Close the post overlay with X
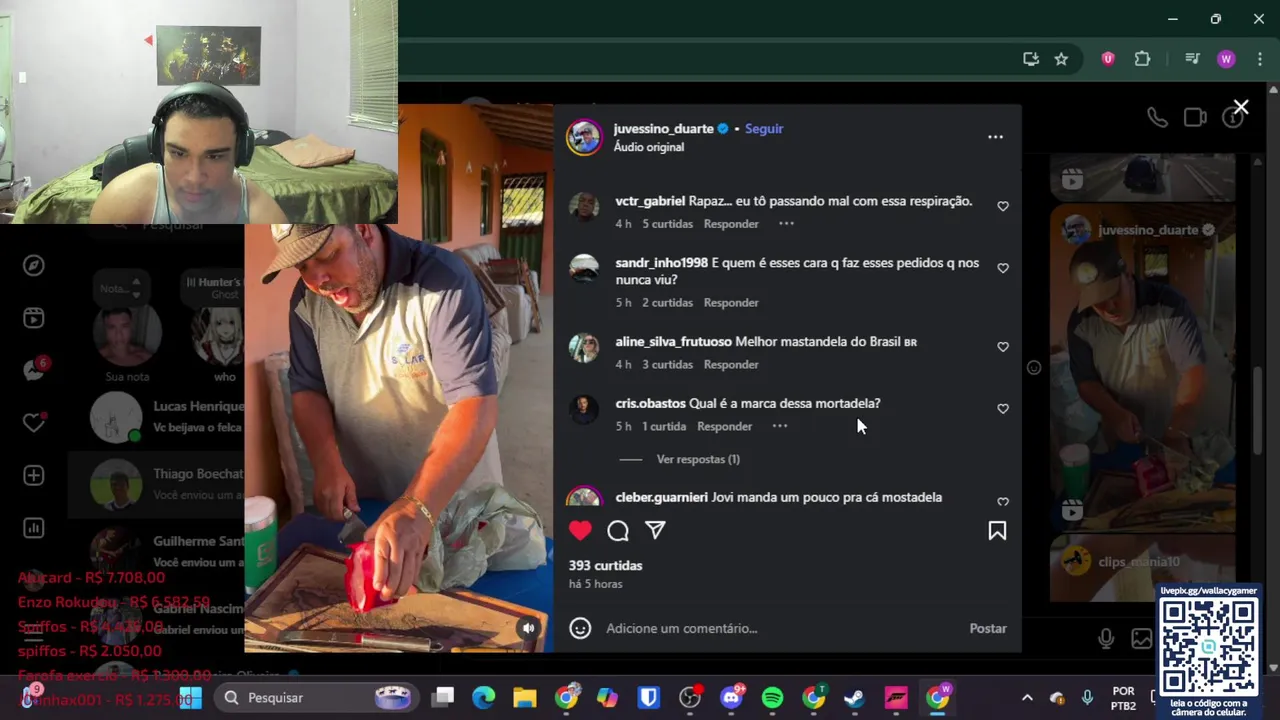This screenshot has height=720, width=1280. [x=1241, y=107]
